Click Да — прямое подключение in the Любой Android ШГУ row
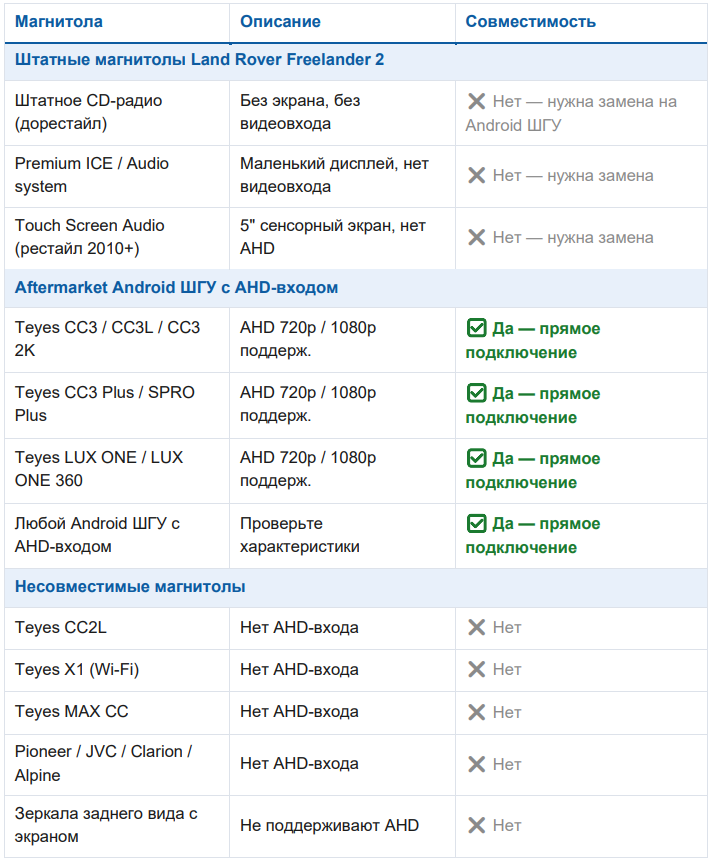Image resolution: width=712 pixels, height=865 pixels. 533,536
